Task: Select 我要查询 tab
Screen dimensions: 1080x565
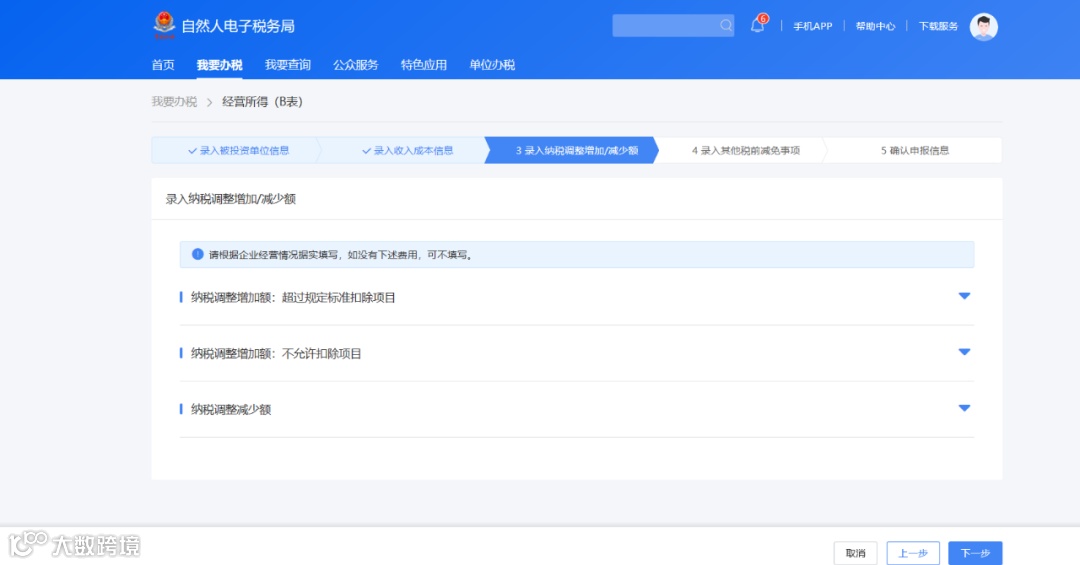Action: pos(288,65)
